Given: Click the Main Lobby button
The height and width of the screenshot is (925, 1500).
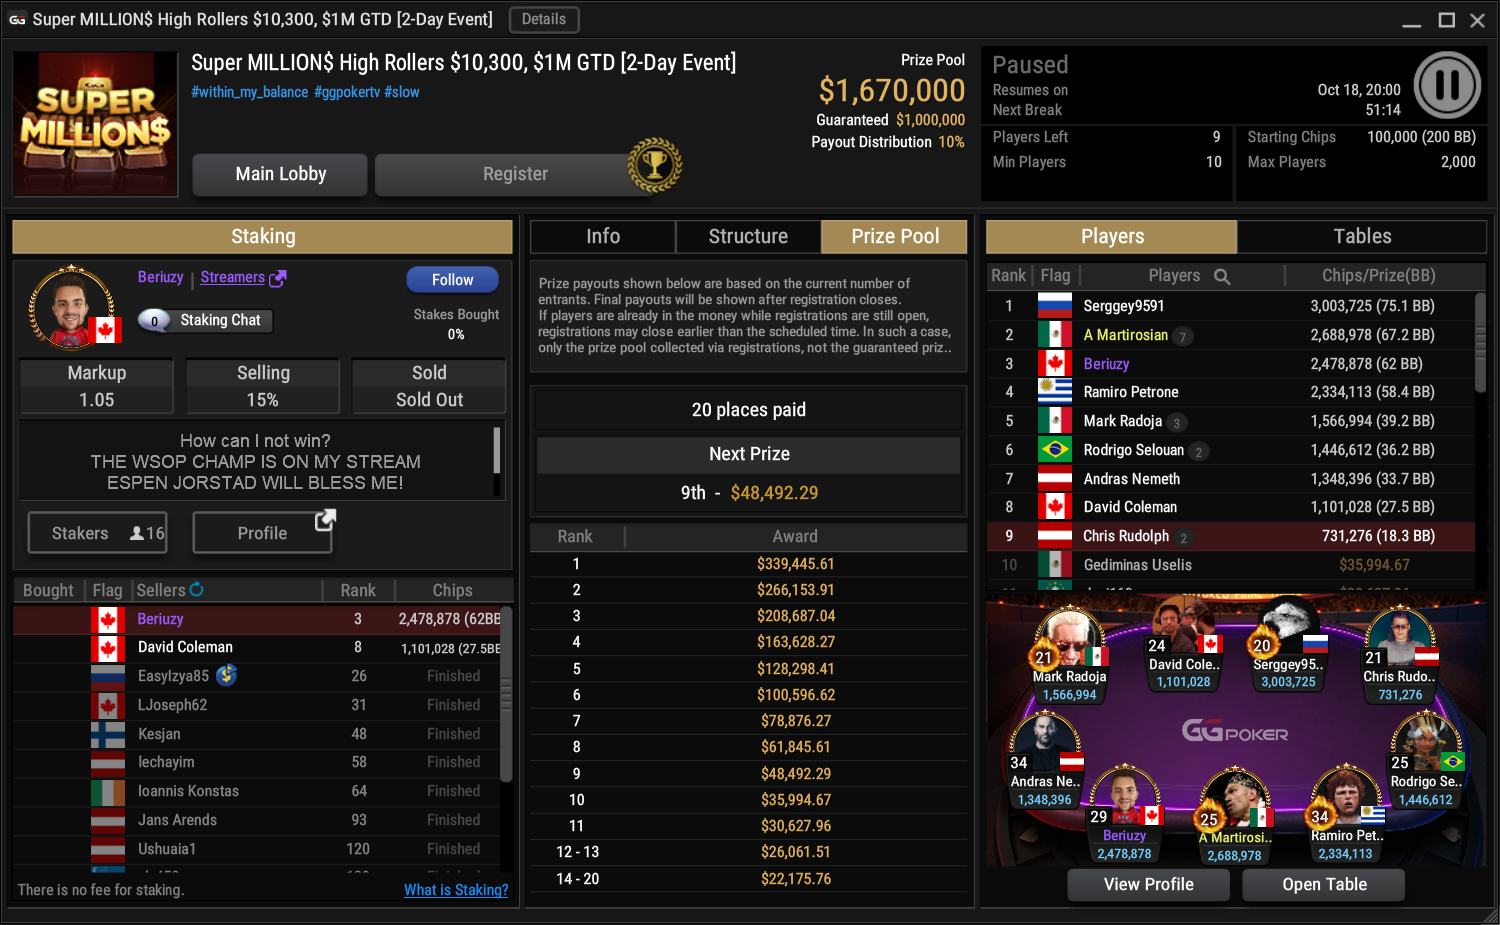Looking at the screenshot, I should 281,174.
